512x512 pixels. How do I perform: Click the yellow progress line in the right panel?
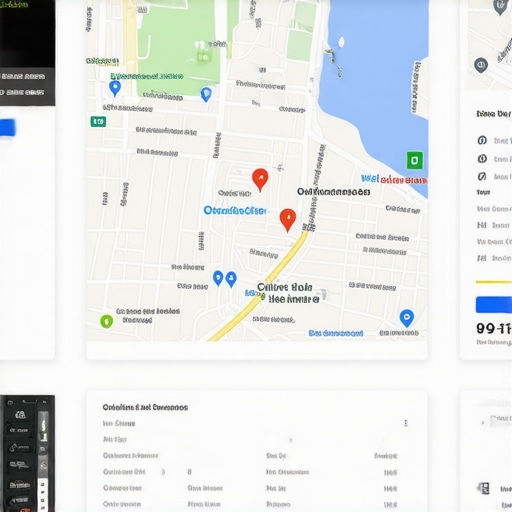pos(494,282)
